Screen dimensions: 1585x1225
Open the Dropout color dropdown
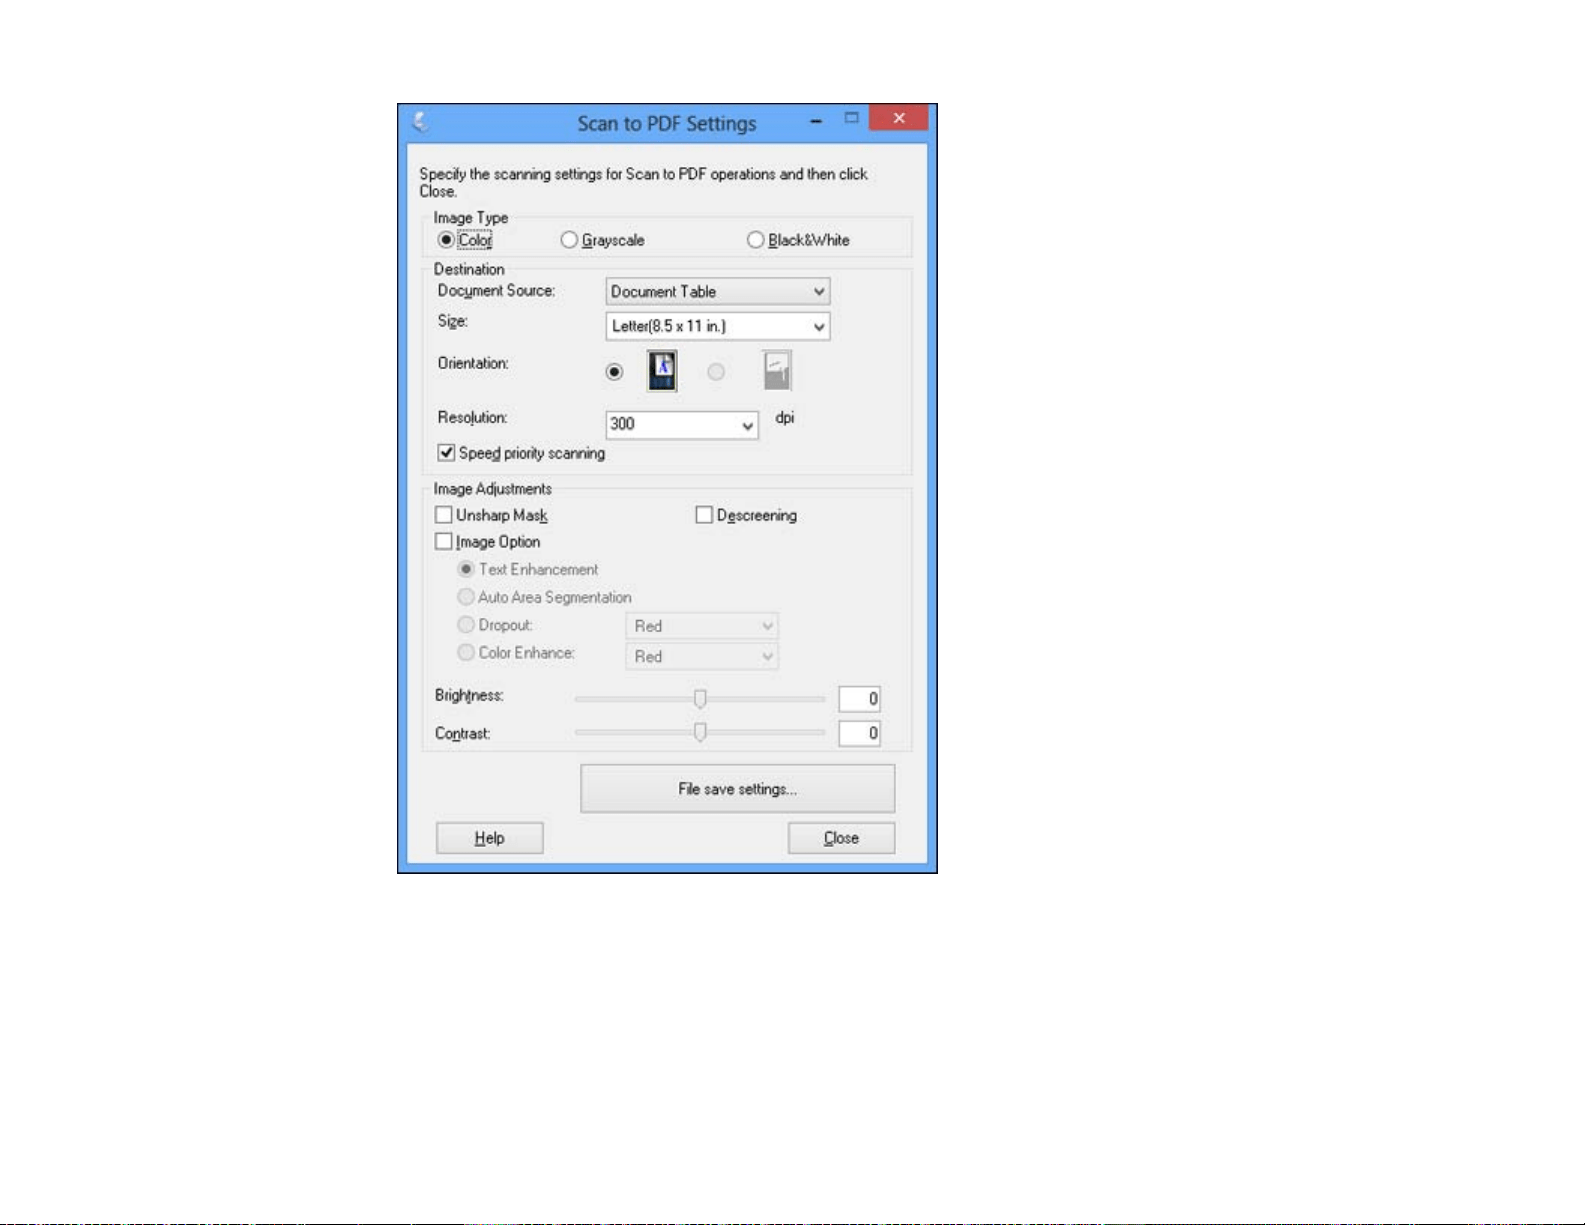click(702, 626)
